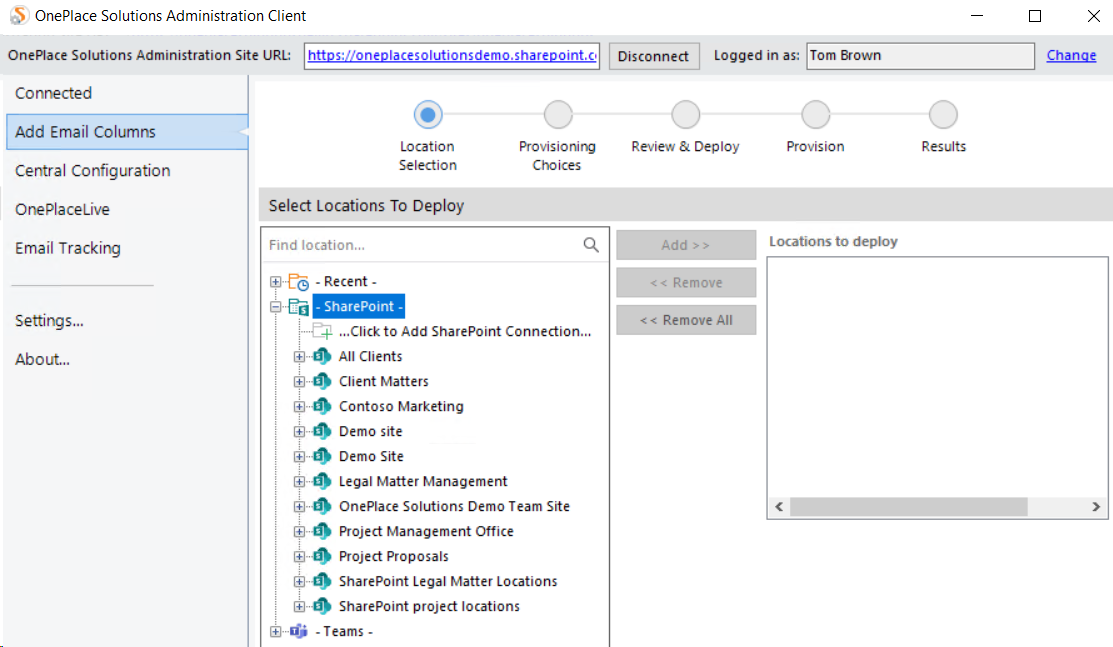1113x647 pixels.
Task: Click the << Remove All button
Action: tap(686, 320)
